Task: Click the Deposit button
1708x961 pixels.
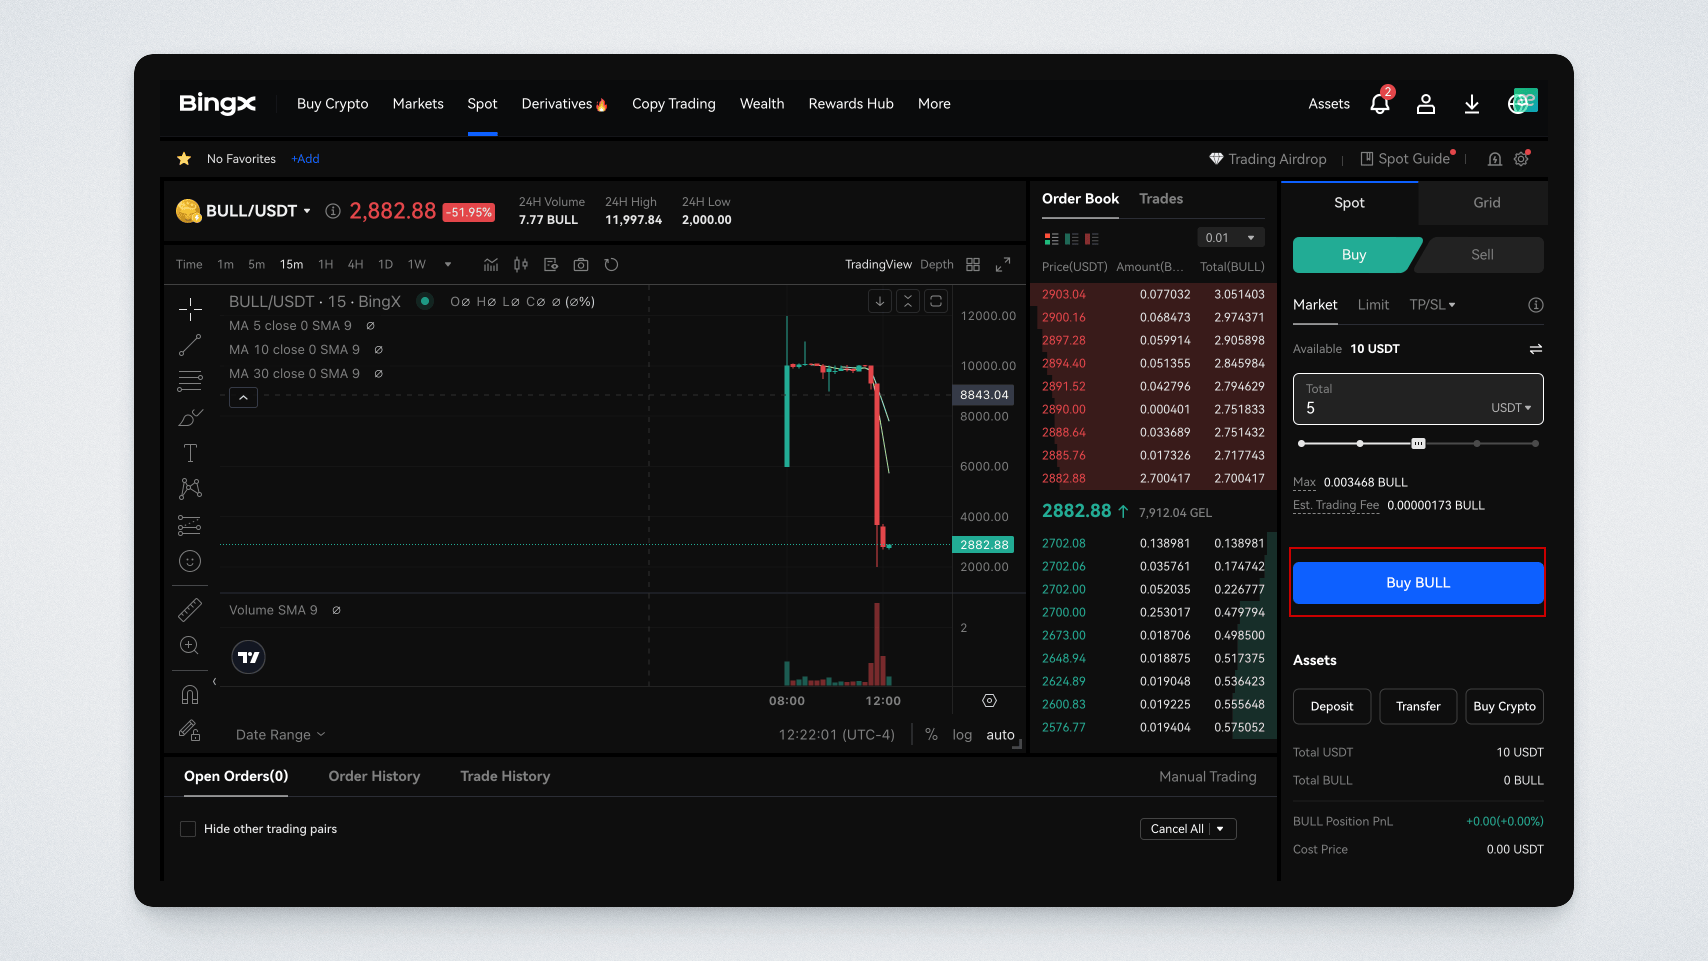Action: 1332,706
